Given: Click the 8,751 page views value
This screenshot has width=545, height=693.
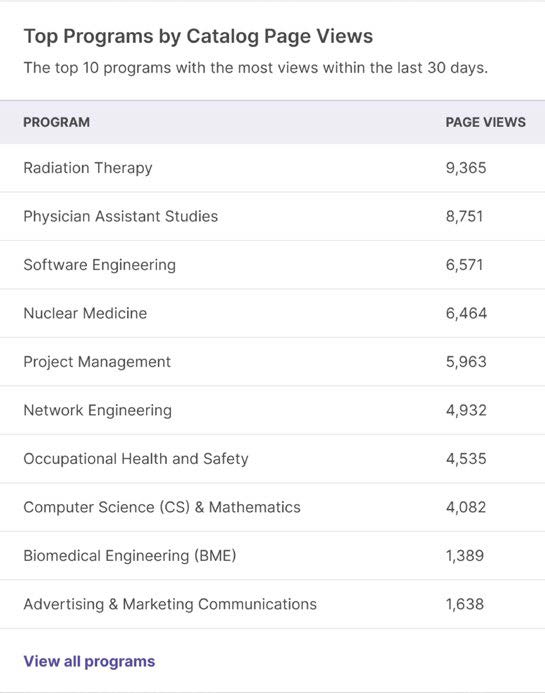Looking at the screenshot, I should pos(464,217).
